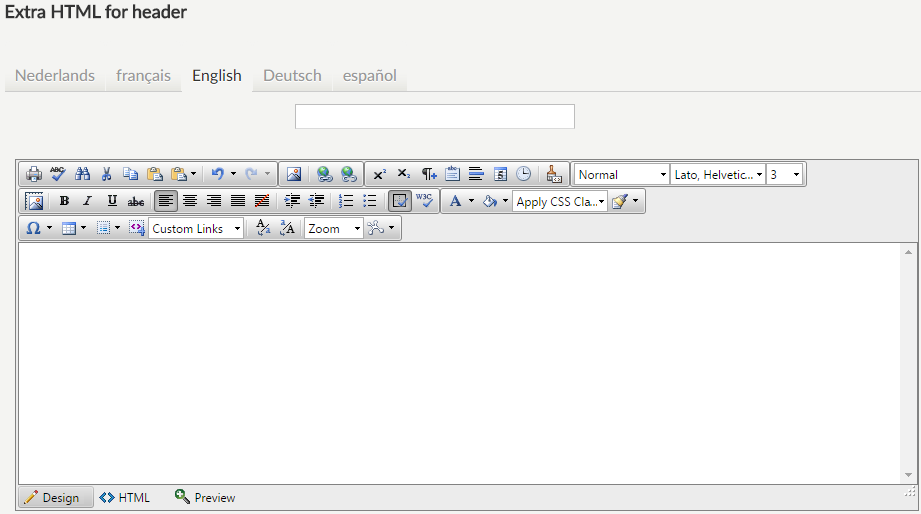
Task: Toggle center alignment
Action: (x=190, y=201)
